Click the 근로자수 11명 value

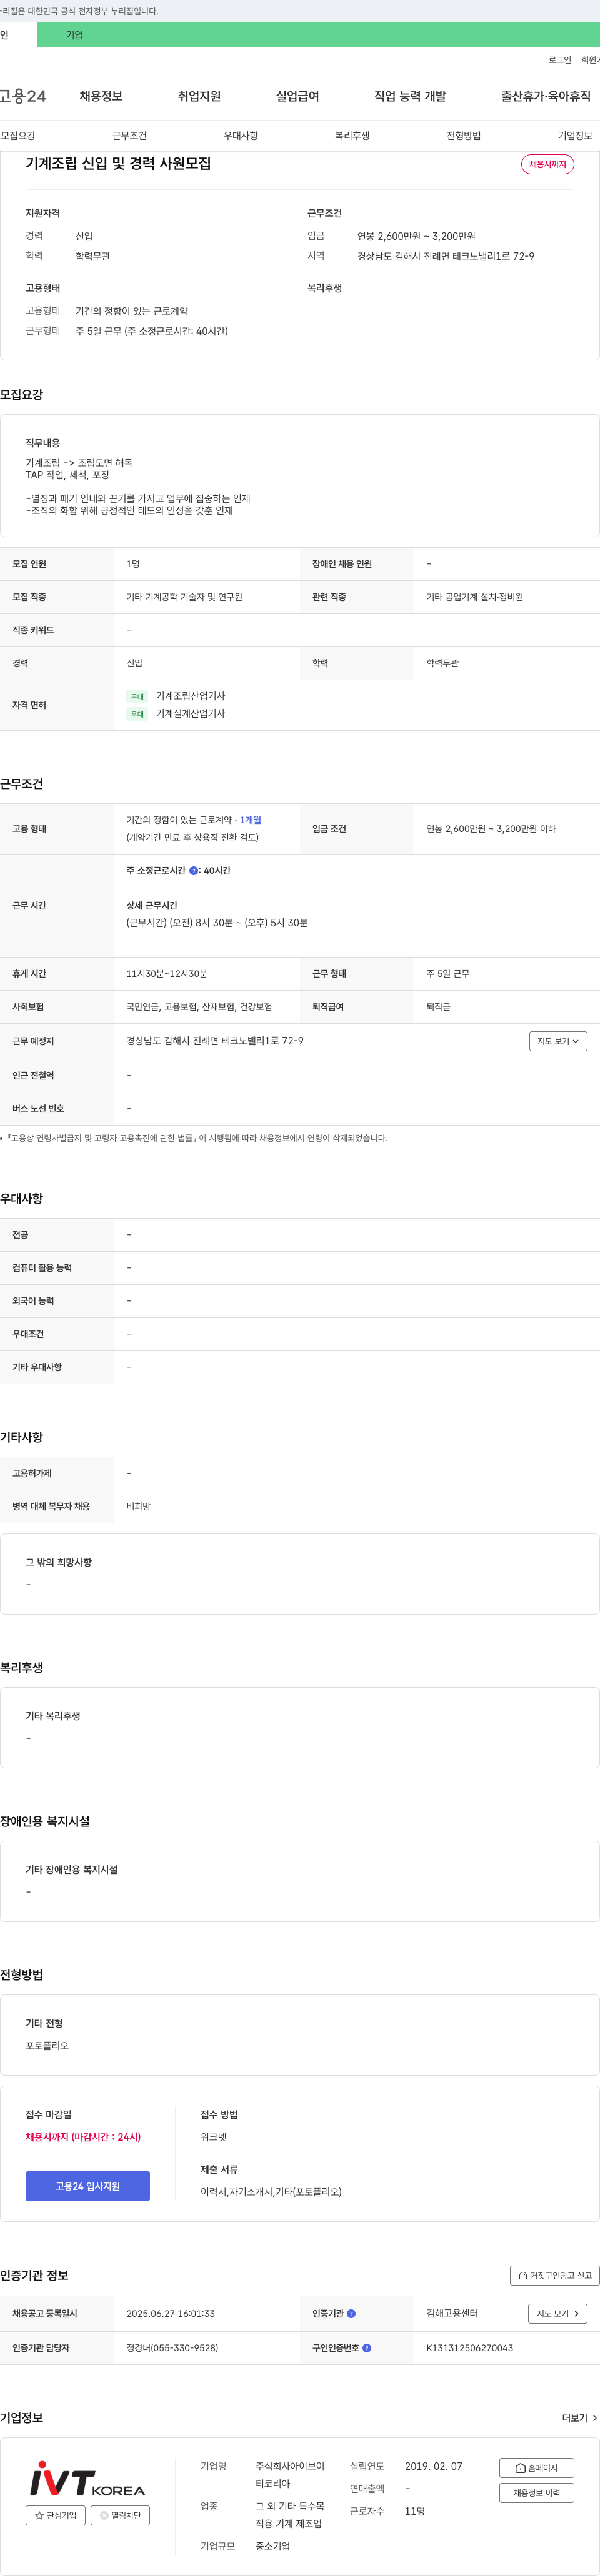click(415, 2512)
